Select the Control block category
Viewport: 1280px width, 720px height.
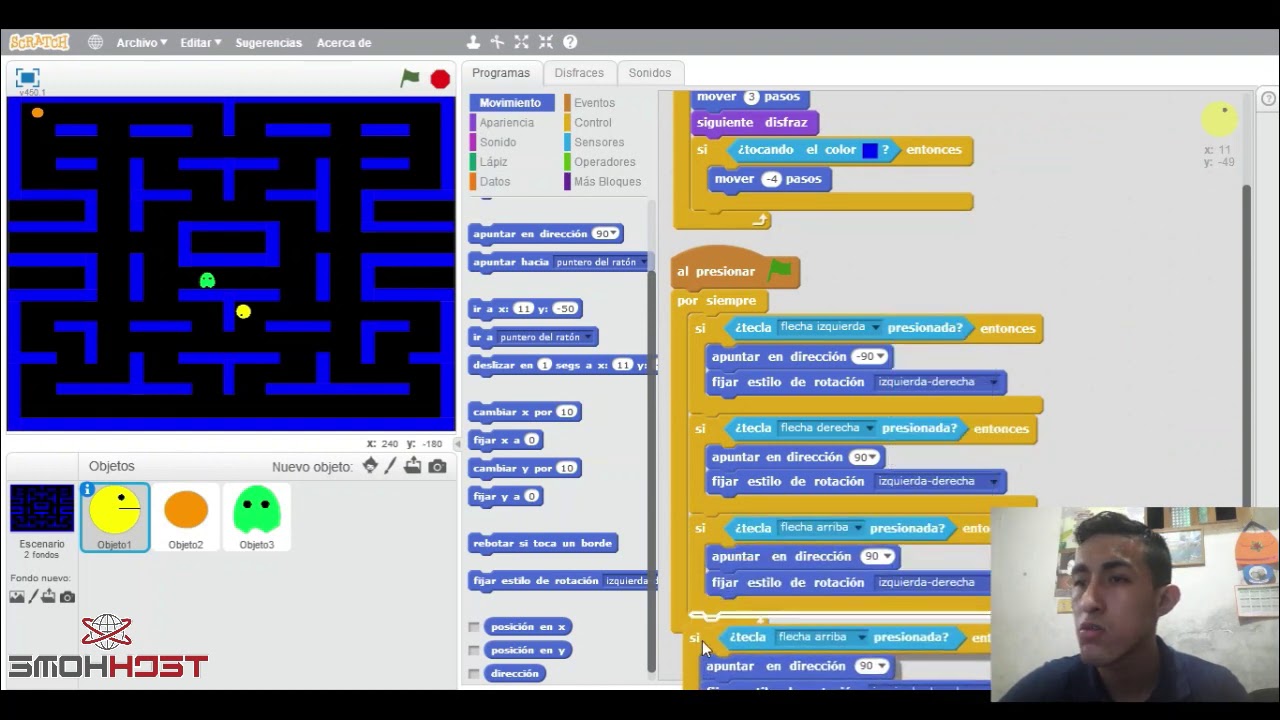(592, 123)
